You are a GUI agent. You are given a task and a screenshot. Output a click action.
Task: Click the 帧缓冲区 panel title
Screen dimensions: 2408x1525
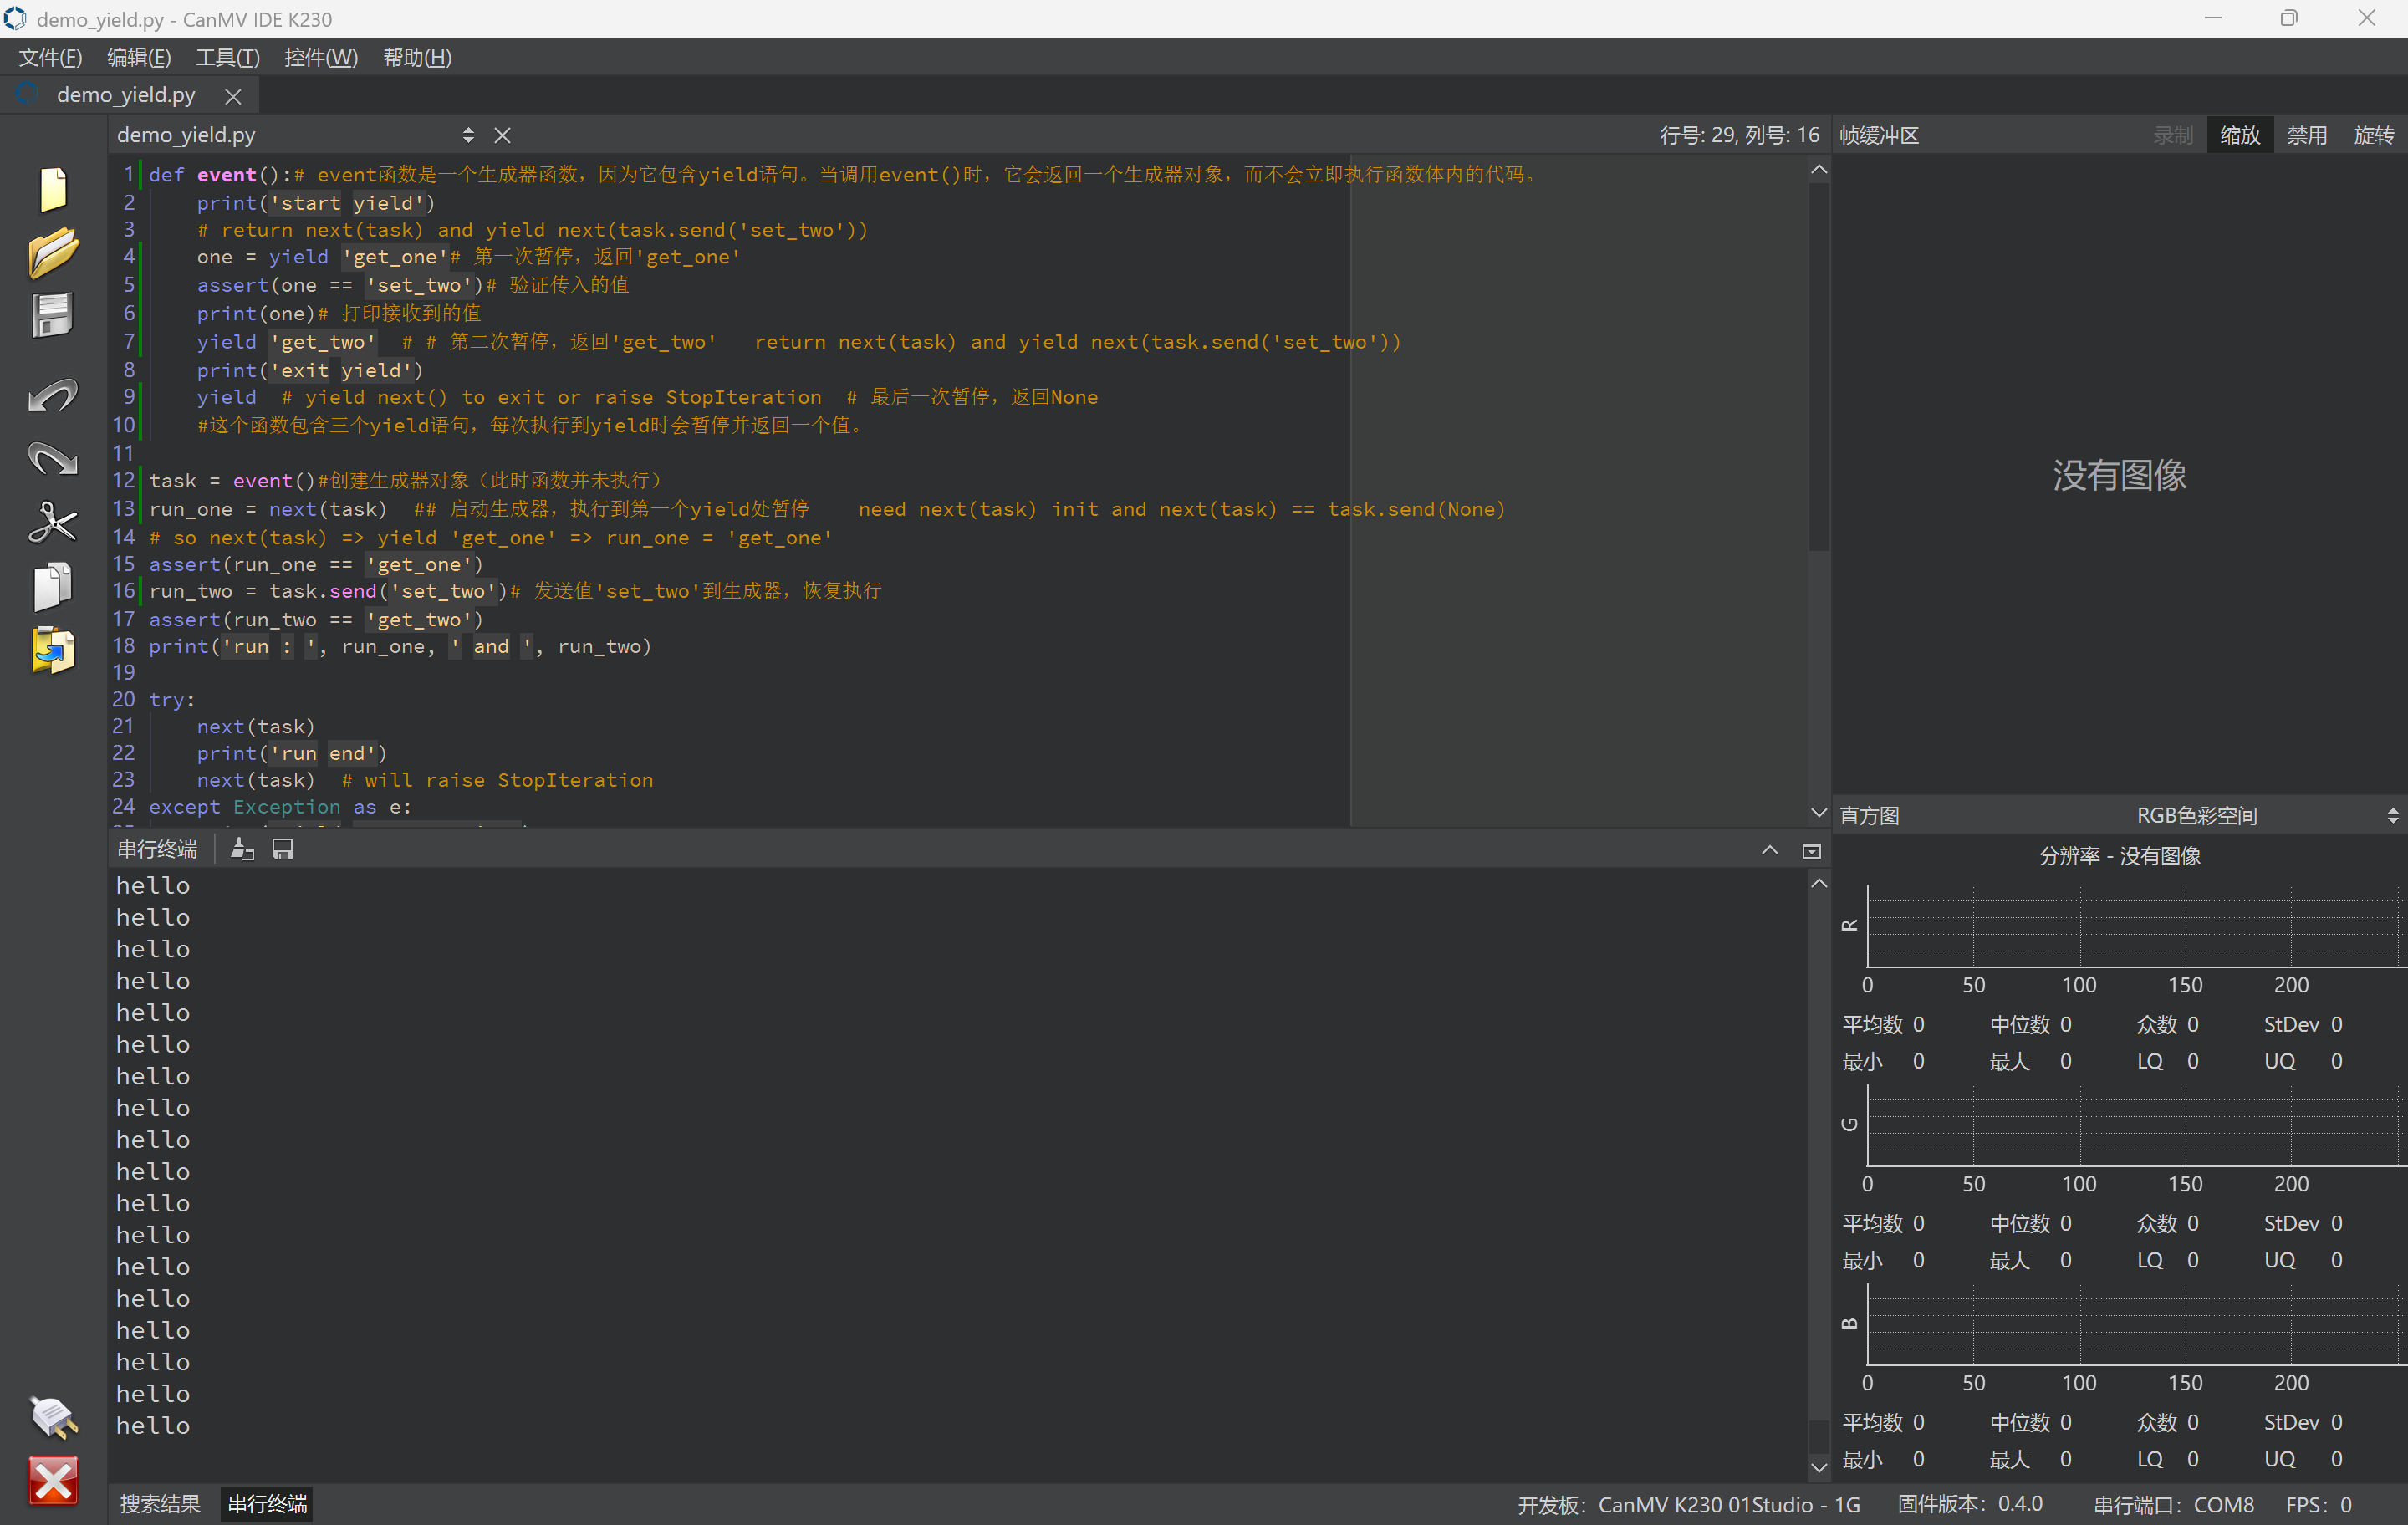(1879, 135)
